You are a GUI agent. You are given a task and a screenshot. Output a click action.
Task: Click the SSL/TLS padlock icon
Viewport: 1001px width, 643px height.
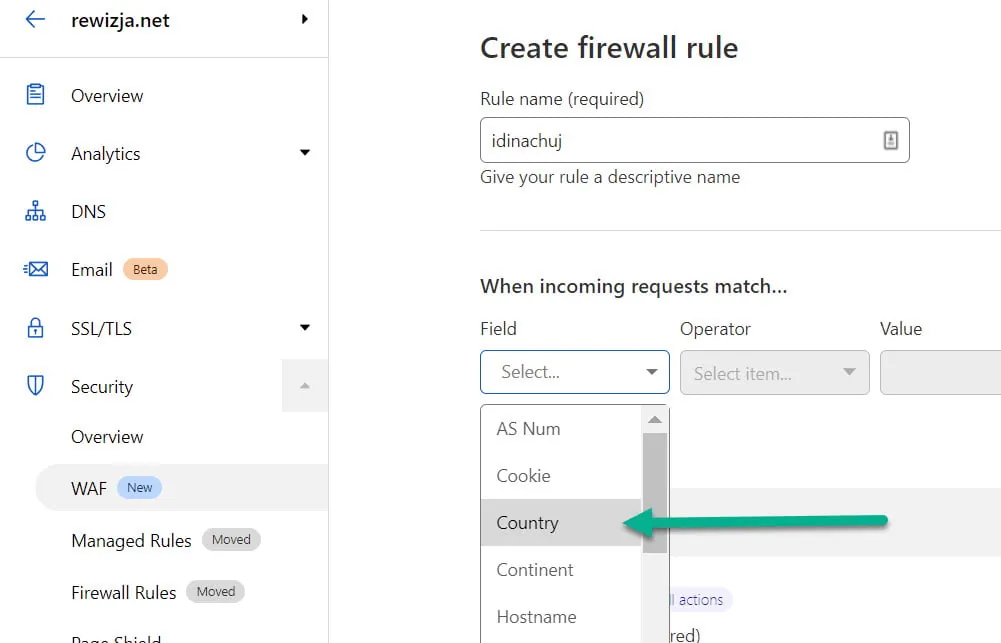pyautogui.click(x=35, y=328)
